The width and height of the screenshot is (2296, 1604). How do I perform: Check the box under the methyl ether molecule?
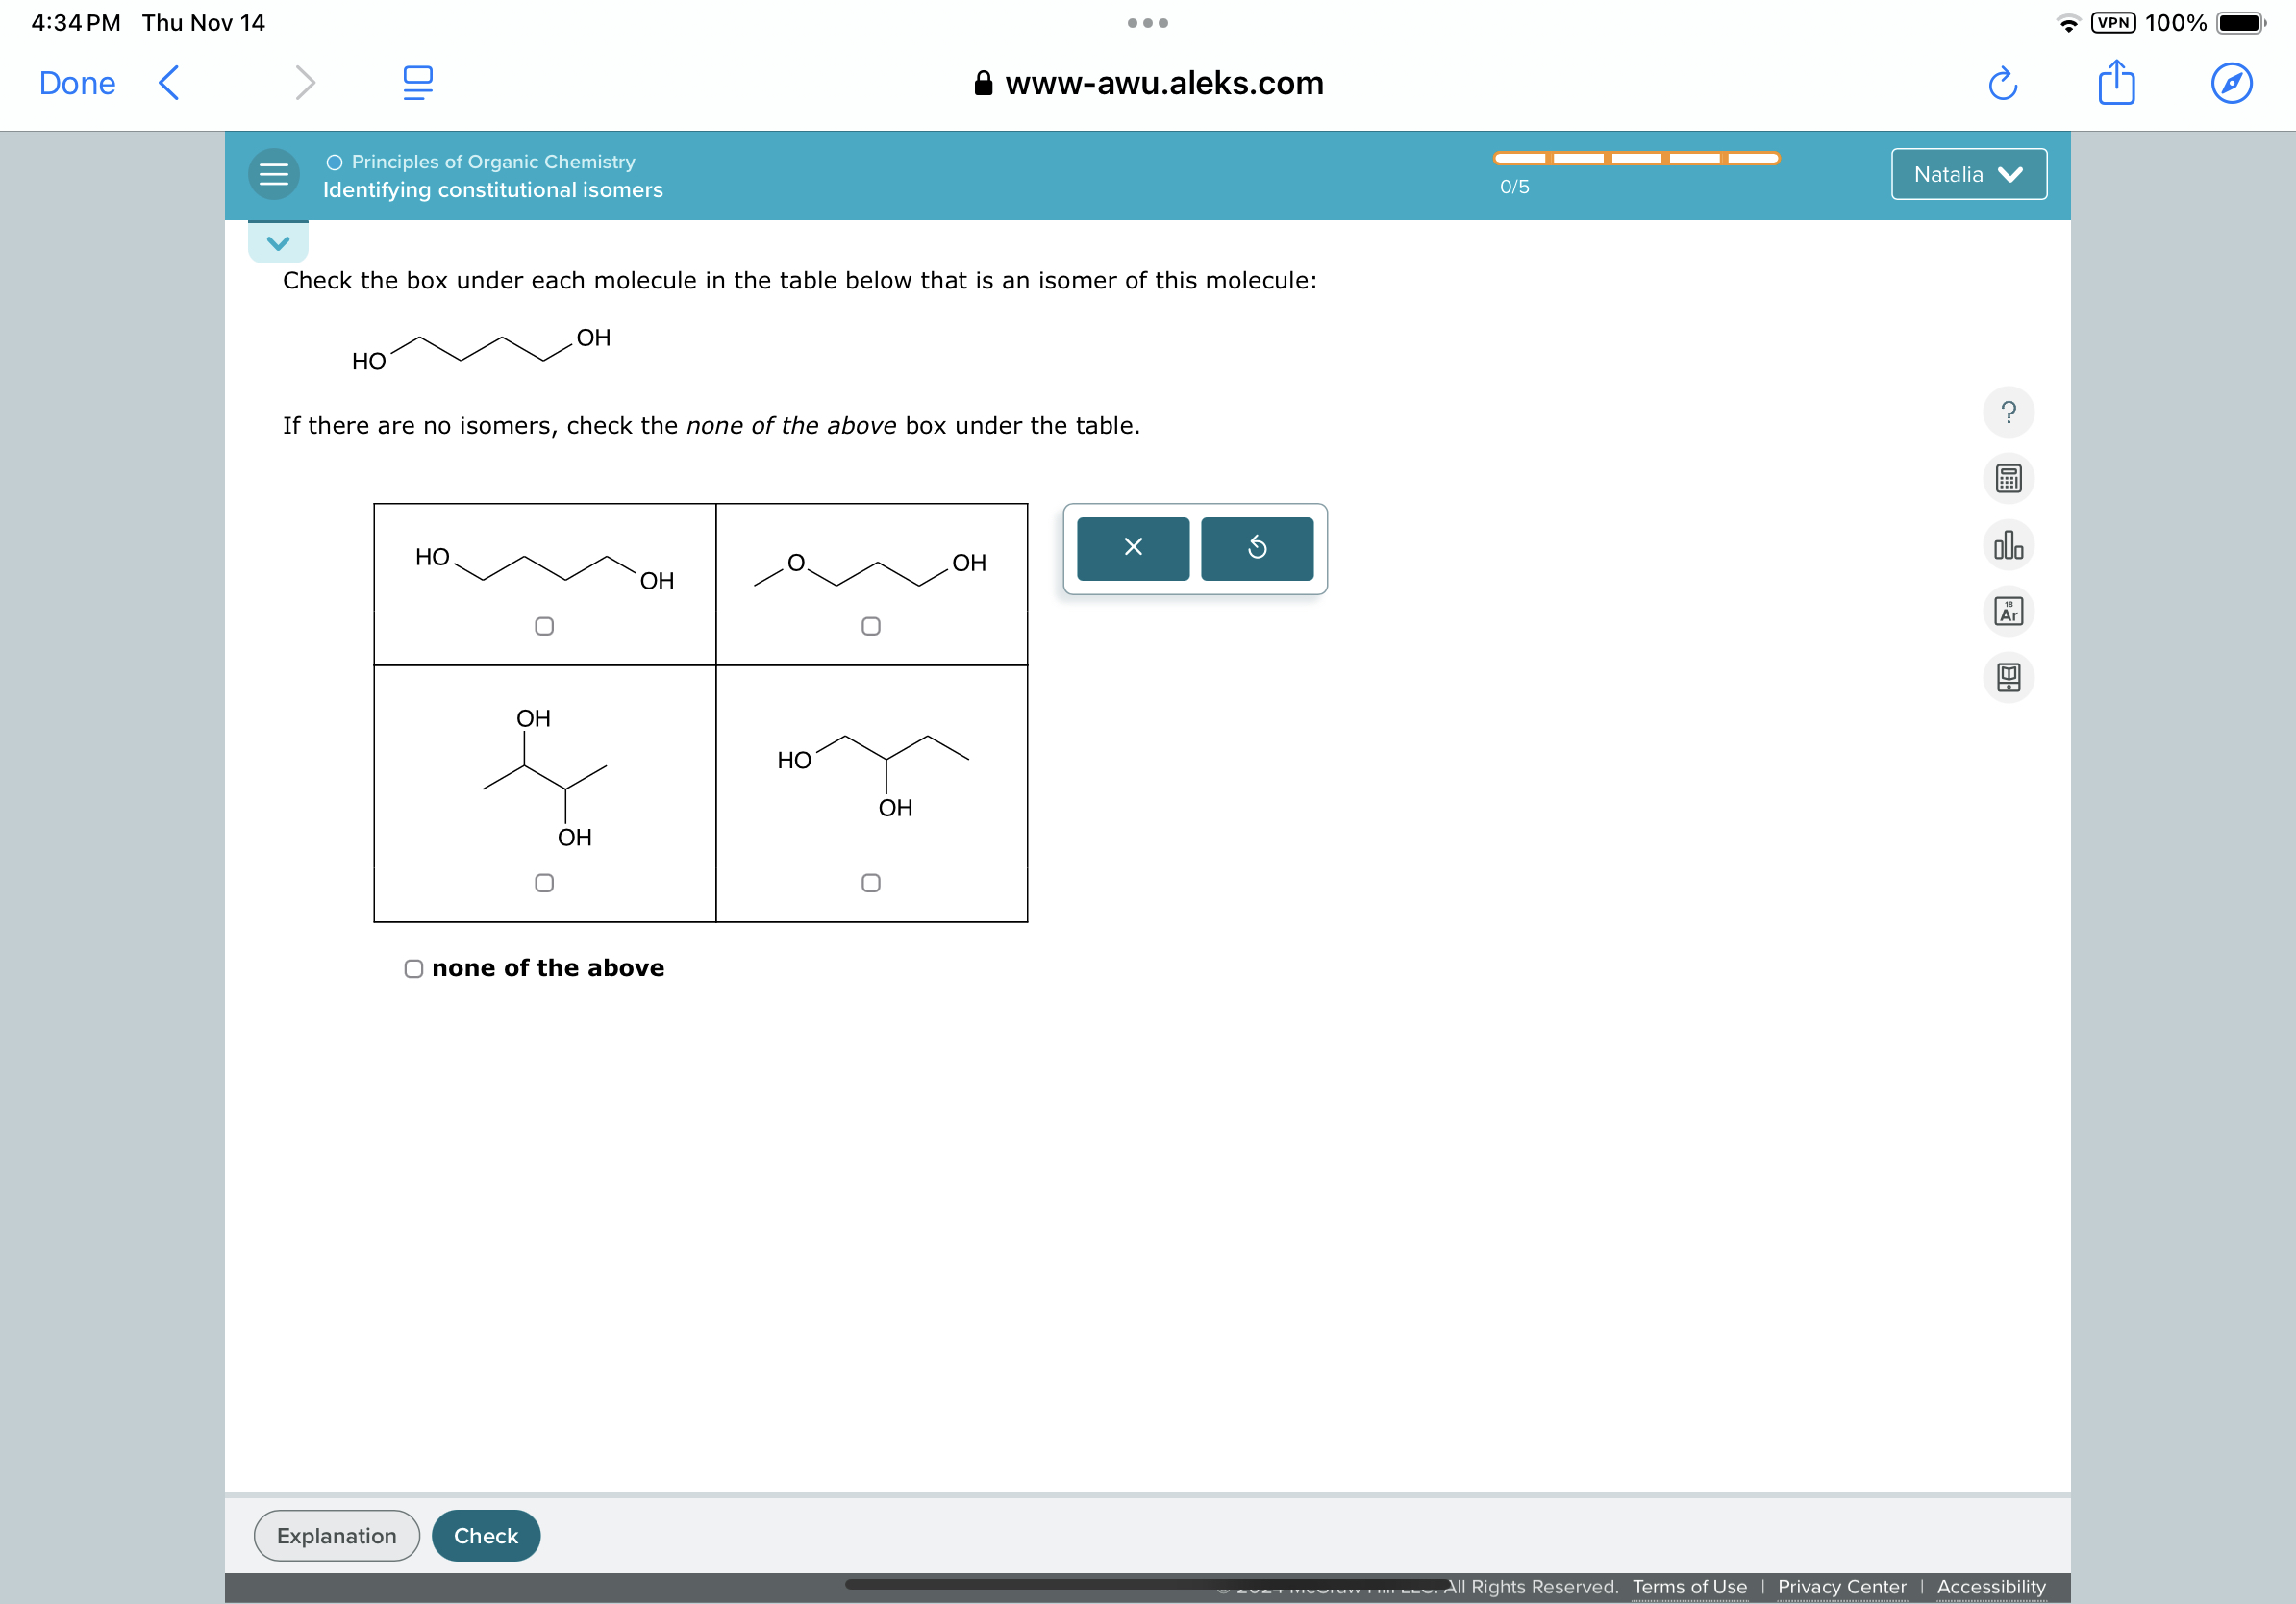point(871,626)
